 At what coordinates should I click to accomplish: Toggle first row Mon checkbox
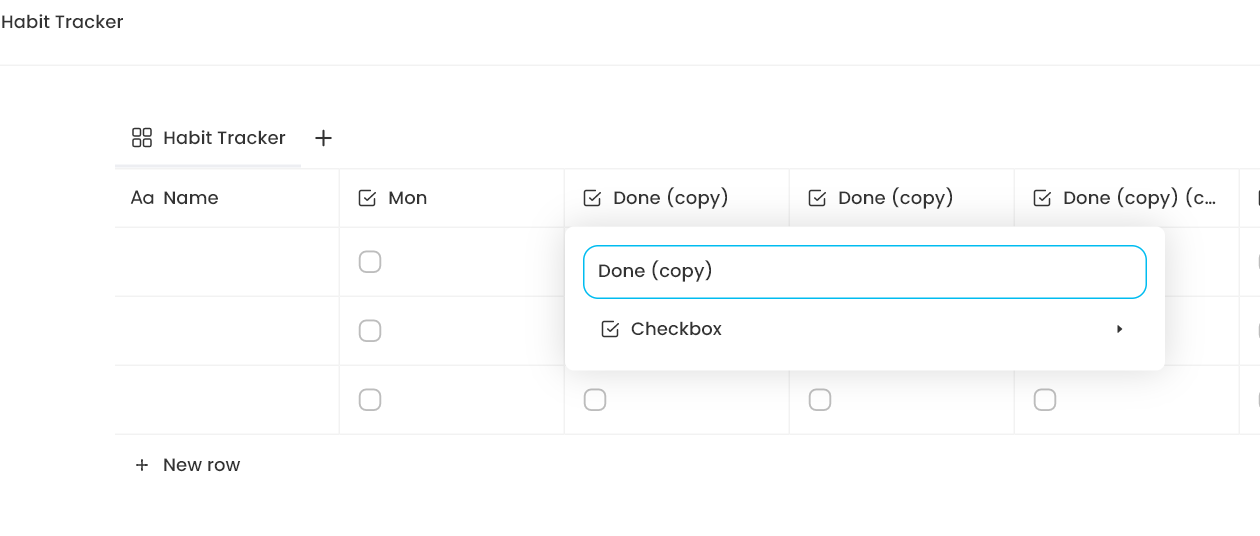pyautogui.click(x=370, y=262)
